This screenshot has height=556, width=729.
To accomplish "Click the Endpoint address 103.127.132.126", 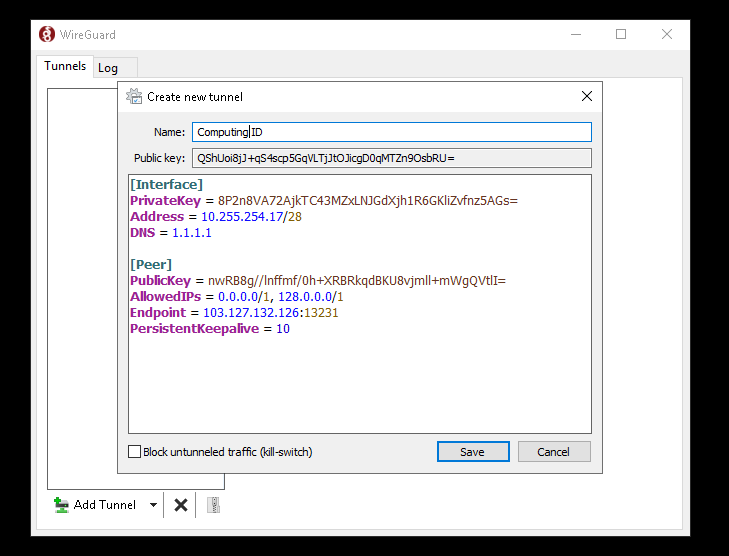I will coord(251,312).
